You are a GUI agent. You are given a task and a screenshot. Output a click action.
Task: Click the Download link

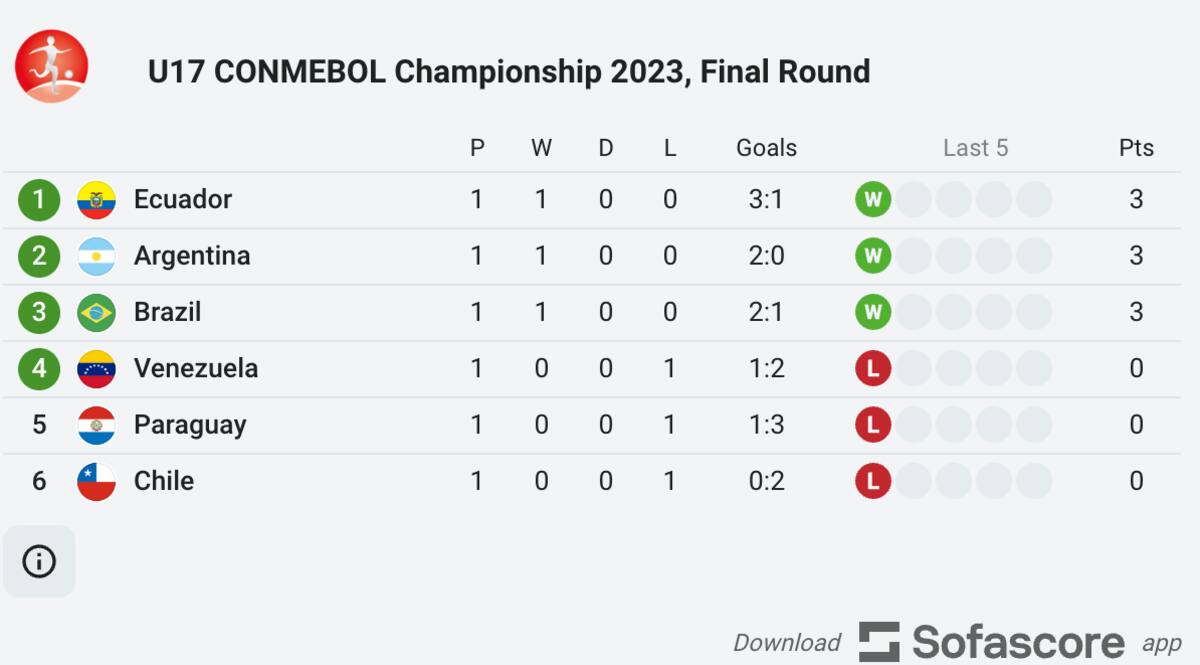tap(786, 641)
